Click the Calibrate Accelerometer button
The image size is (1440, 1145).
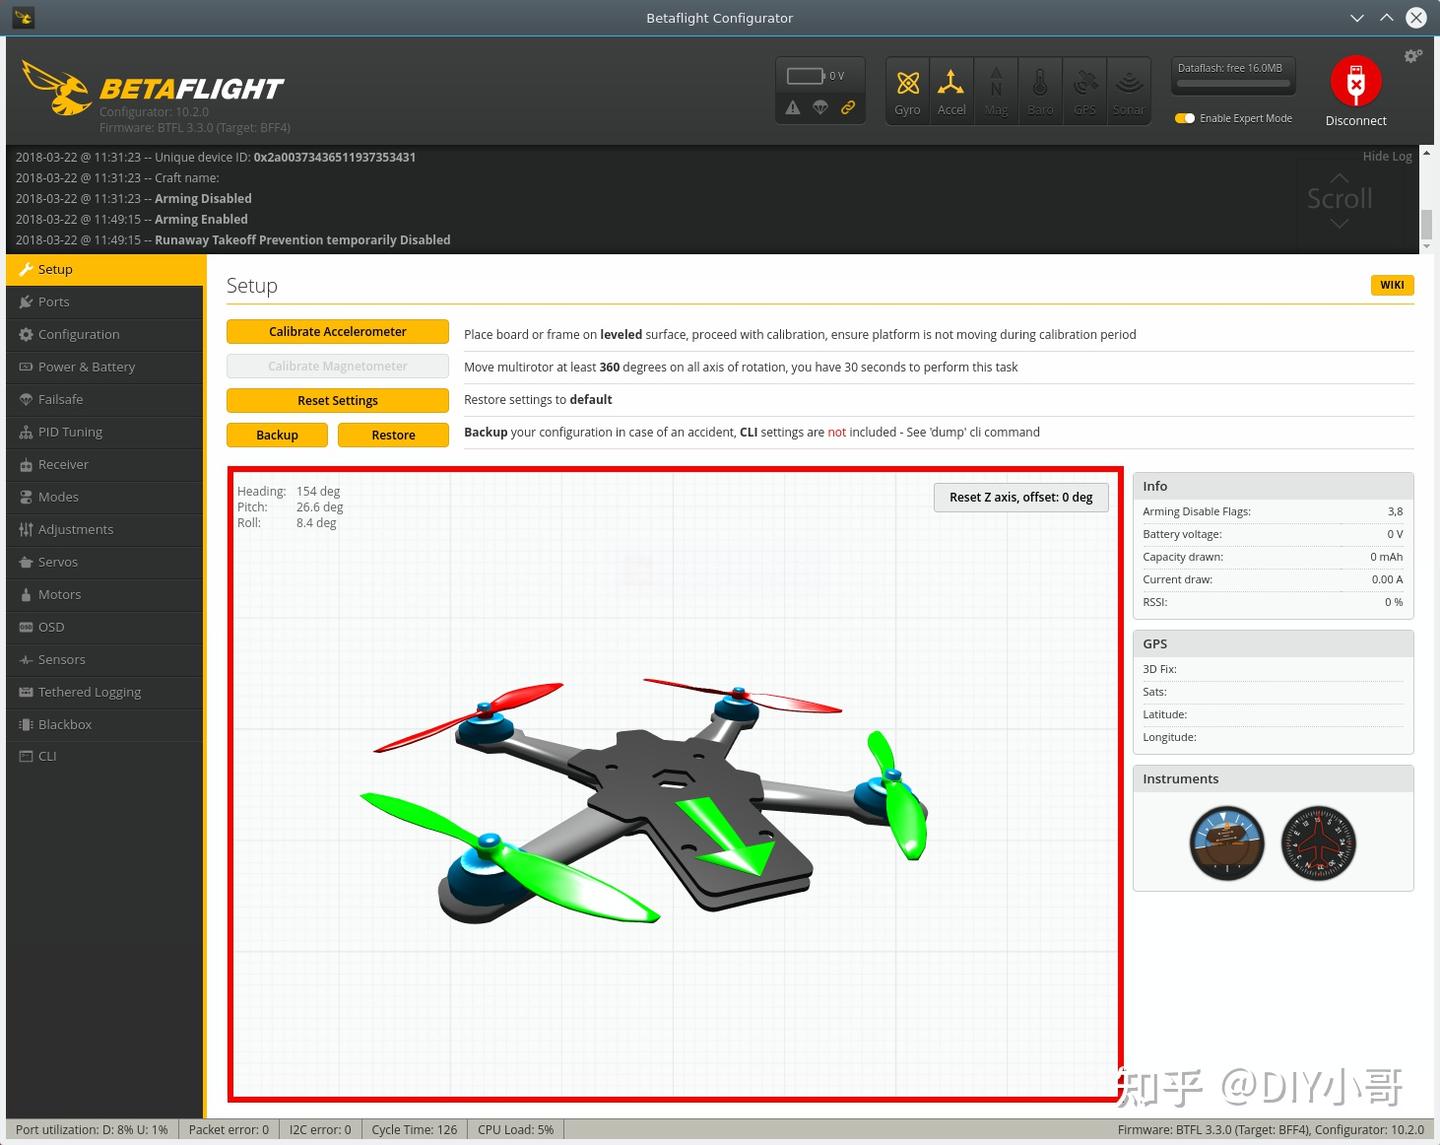click(x=337, y=331)
